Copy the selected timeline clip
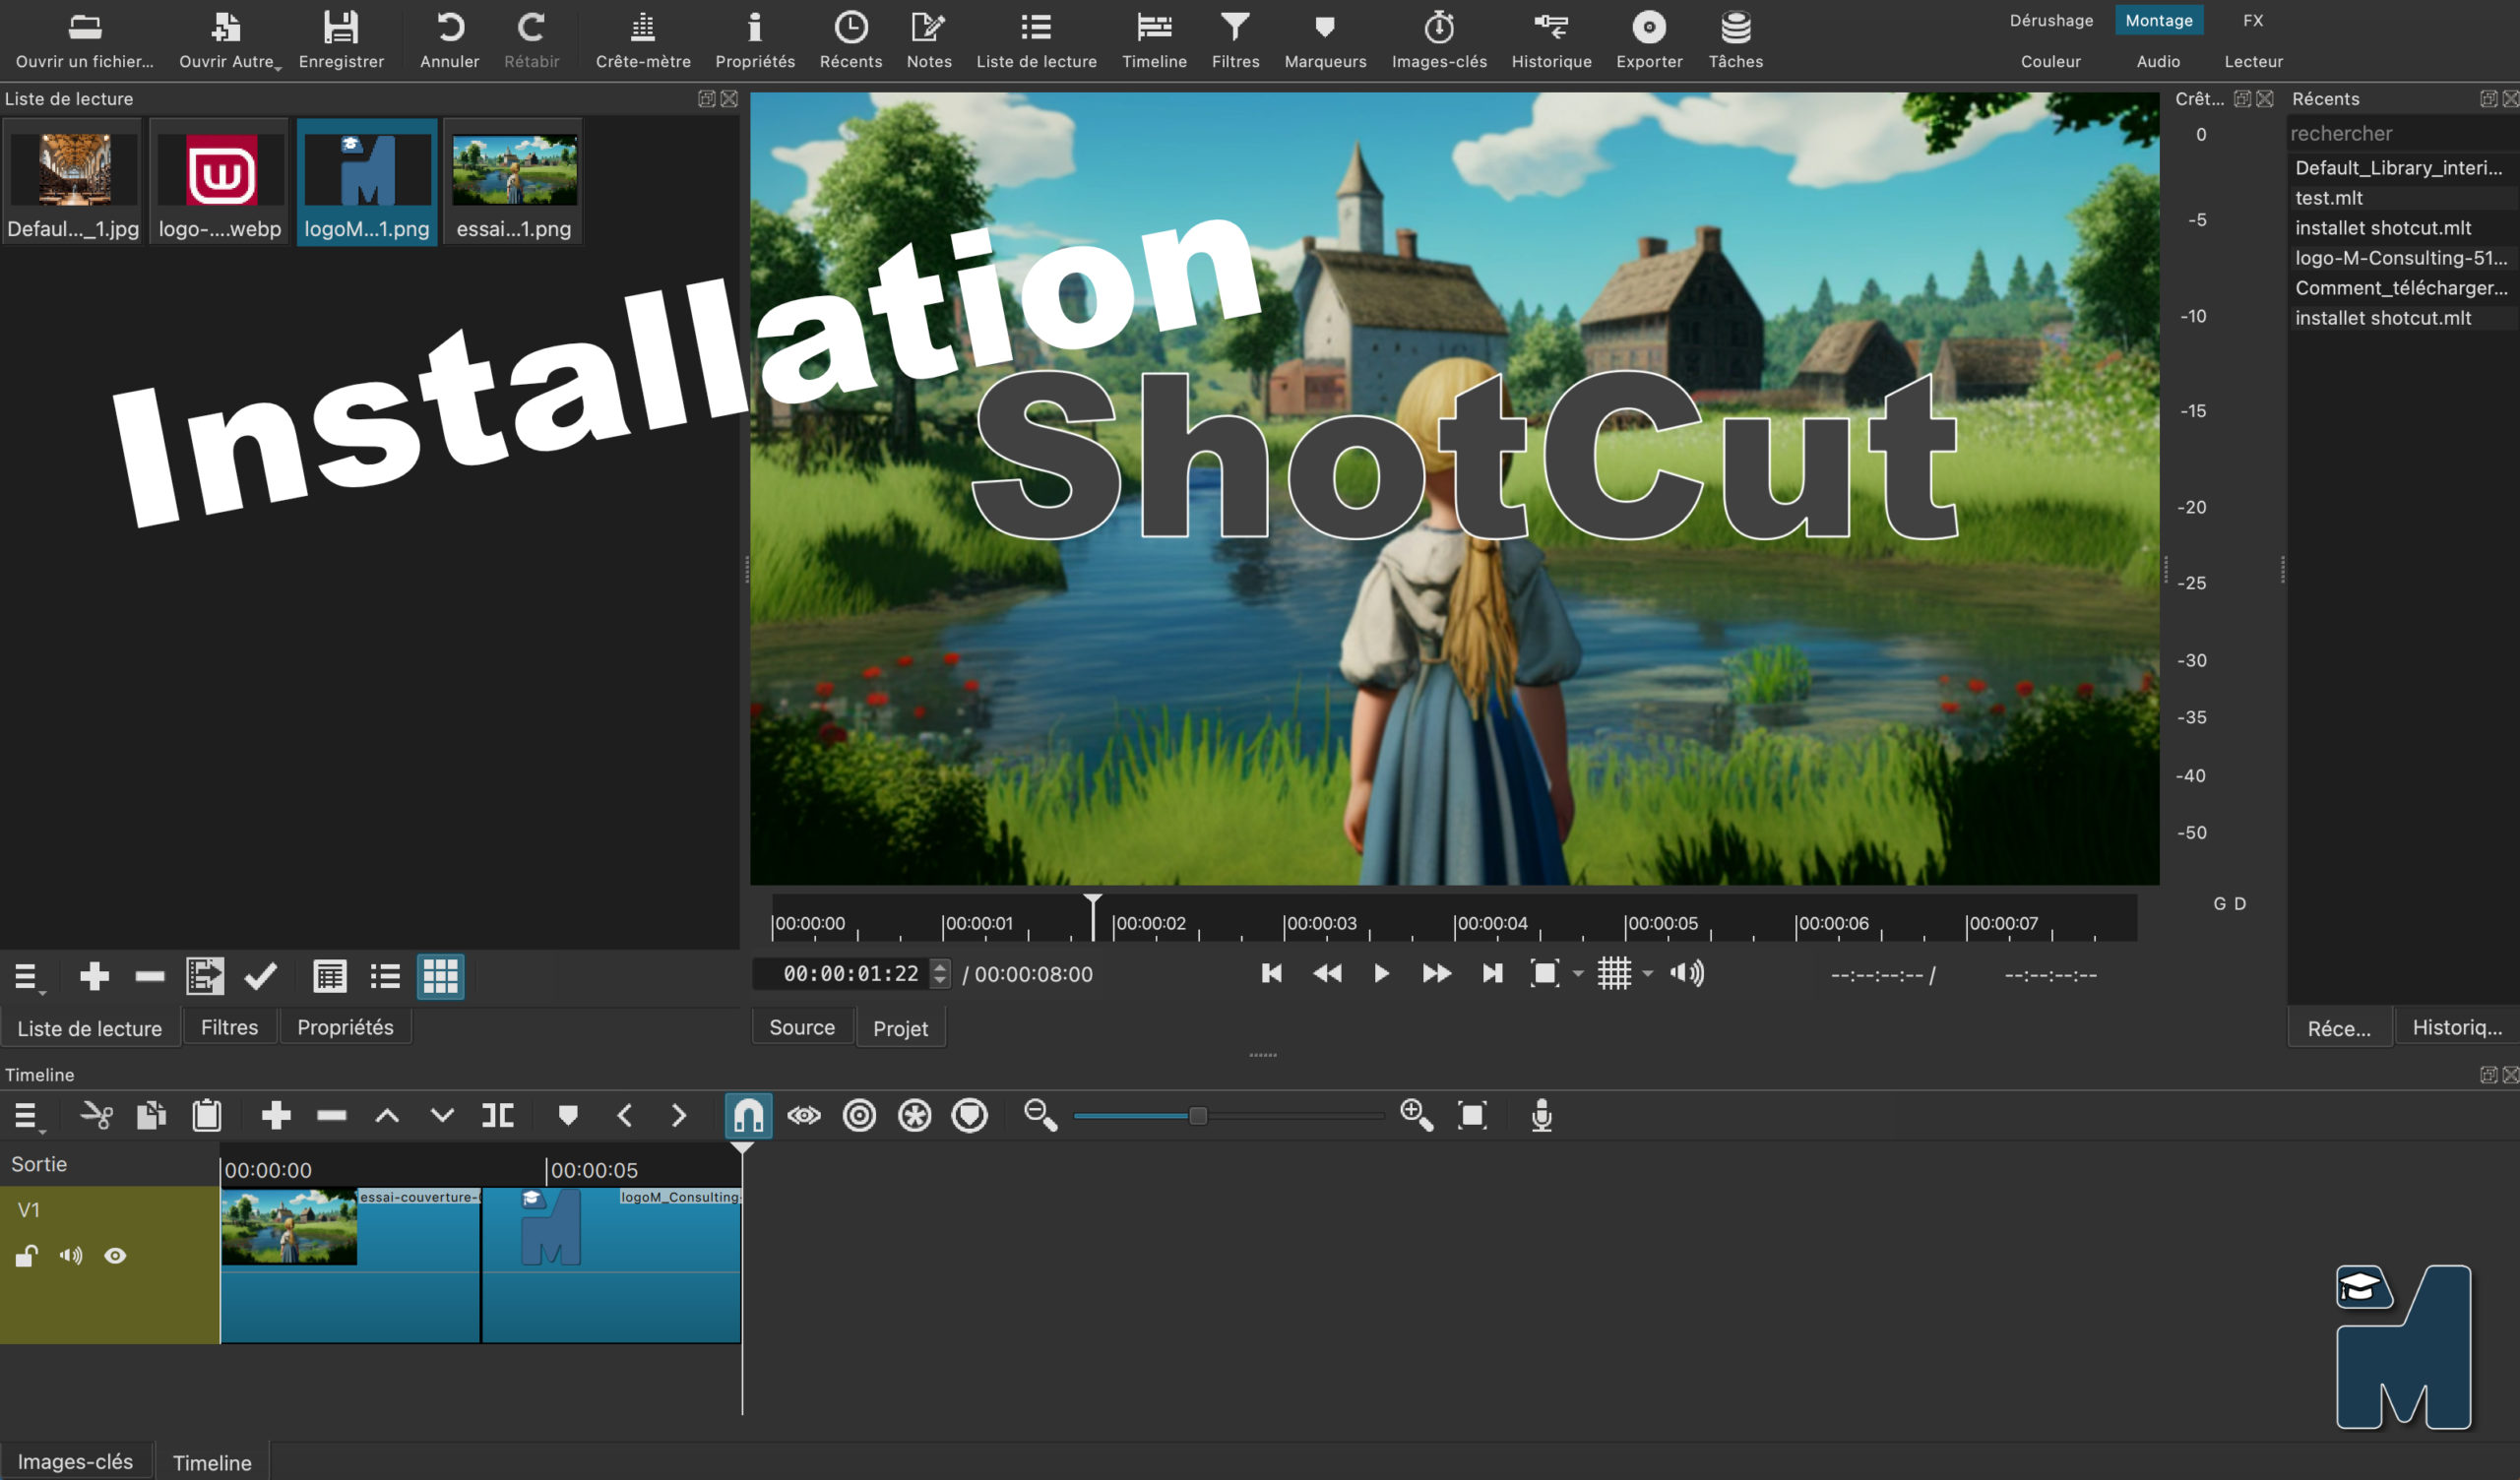 [x=151, y=1115]
